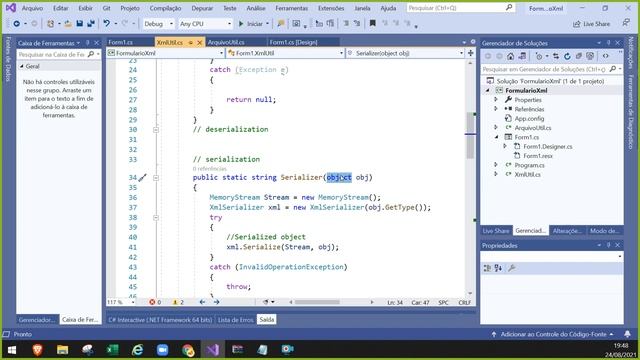Open Excel from the Windows taskbar
Viewport: 640px width, 360px height.
pyautogui.click(x=112, y=349)
